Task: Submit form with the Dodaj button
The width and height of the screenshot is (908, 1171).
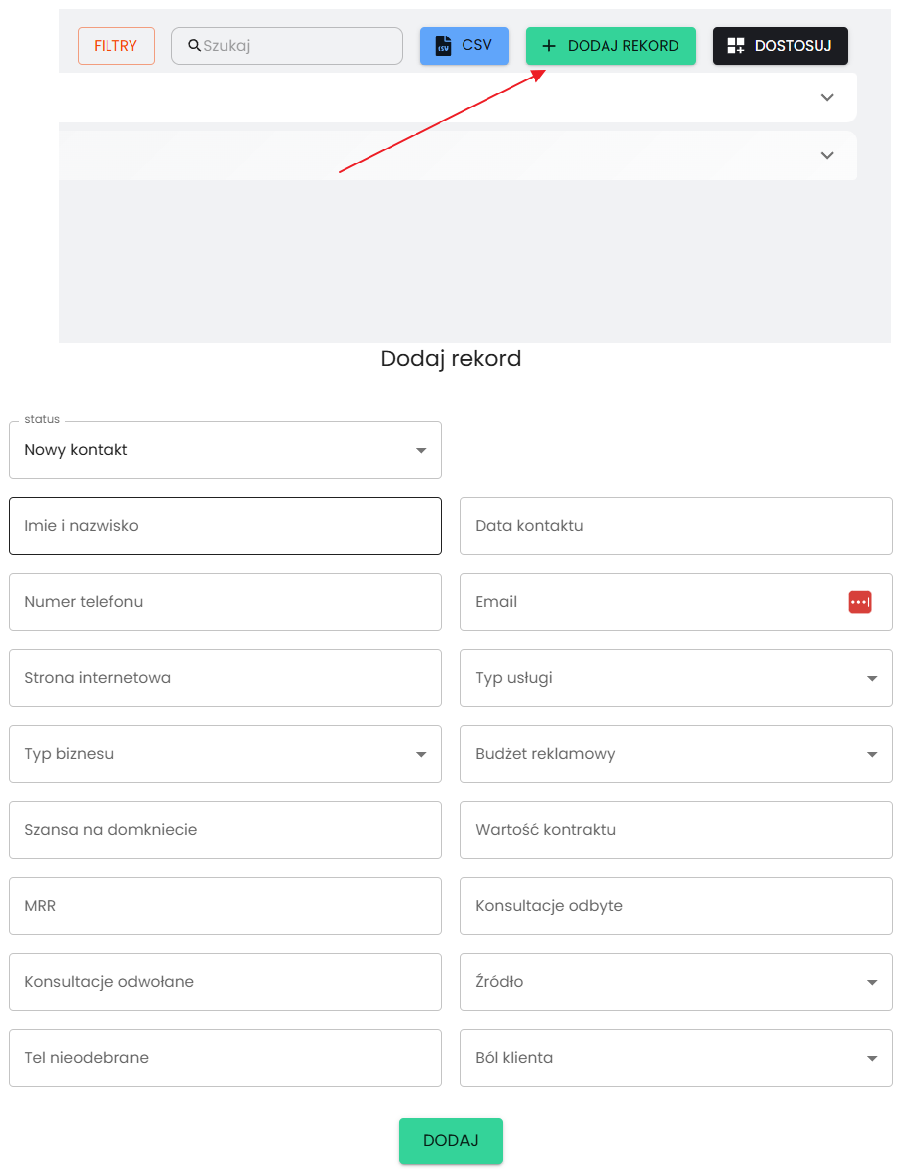Action: click(450, 1141)
